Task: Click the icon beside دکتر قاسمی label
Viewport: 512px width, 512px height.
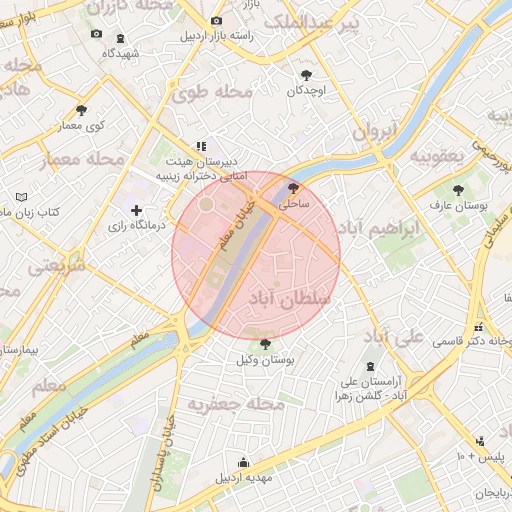Action: pyautogui.click(x=479, y=327)
